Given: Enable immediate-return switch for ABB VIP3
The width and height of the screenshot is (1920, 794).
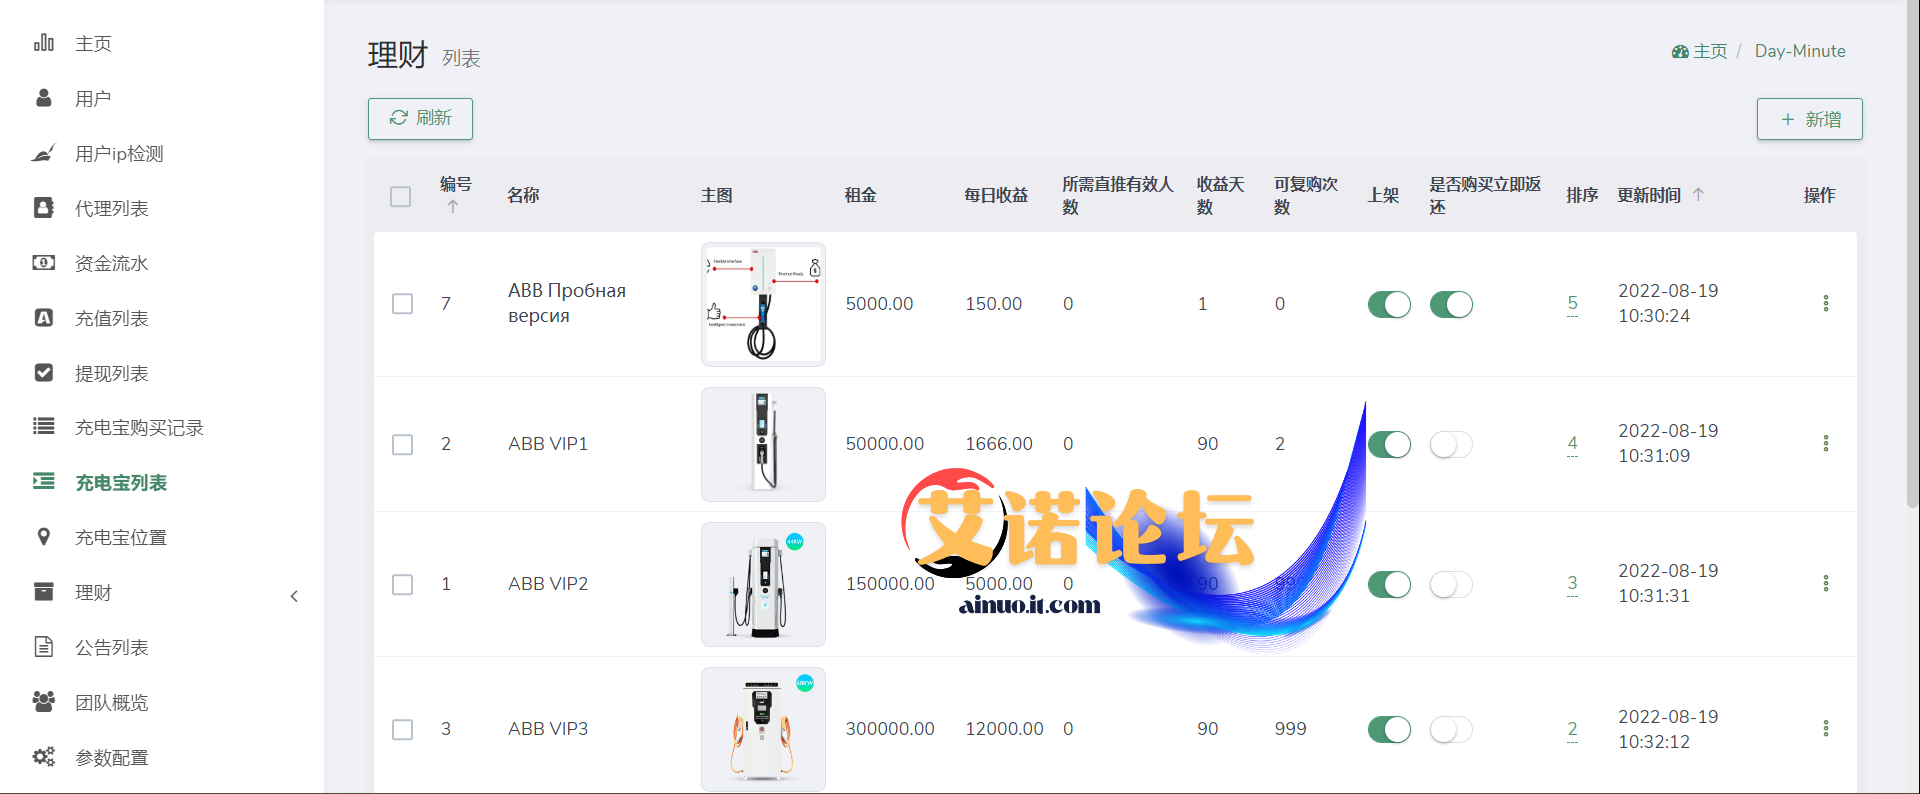Looking at the screenshot, I should tap(1451, 729).
